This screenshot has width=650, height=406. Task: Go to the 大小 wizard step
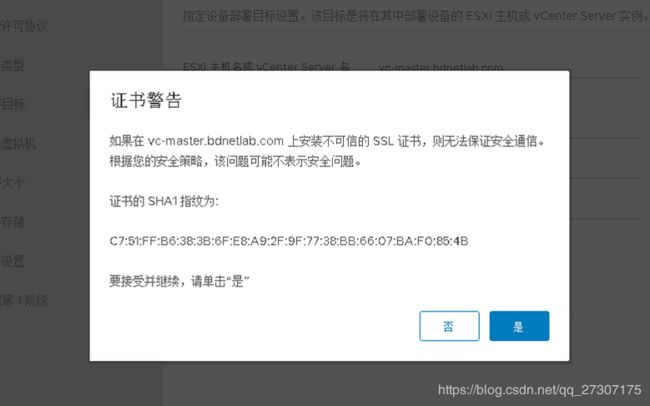point(12,183)
